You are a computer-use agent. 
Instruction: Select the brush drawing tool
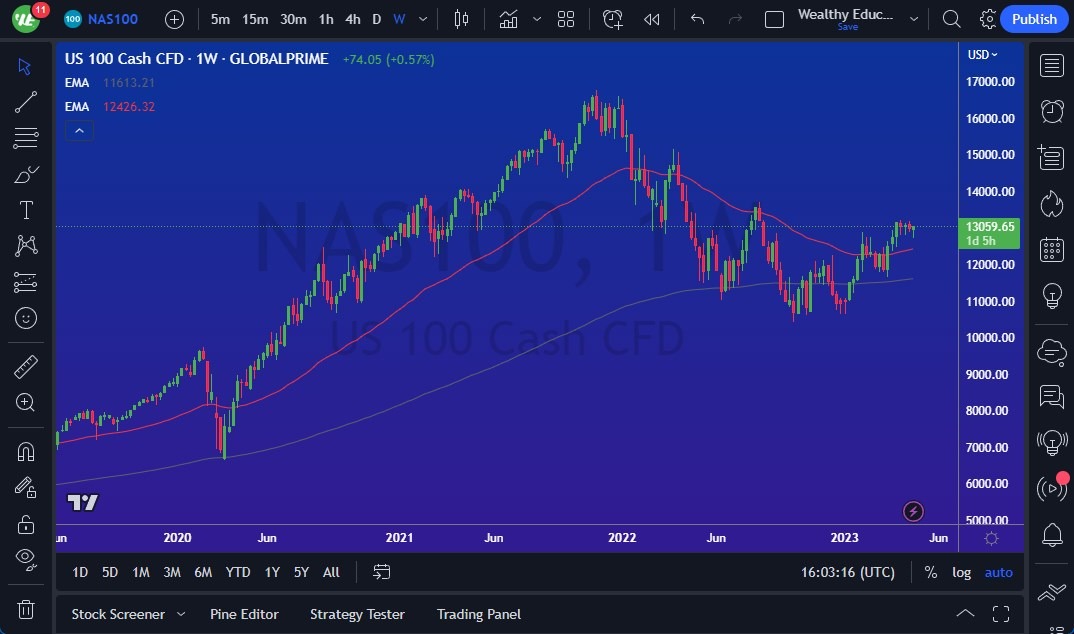(25, 174)
